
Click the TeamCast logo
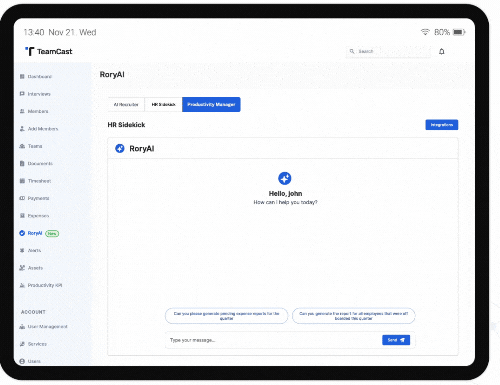coord(49,51)
